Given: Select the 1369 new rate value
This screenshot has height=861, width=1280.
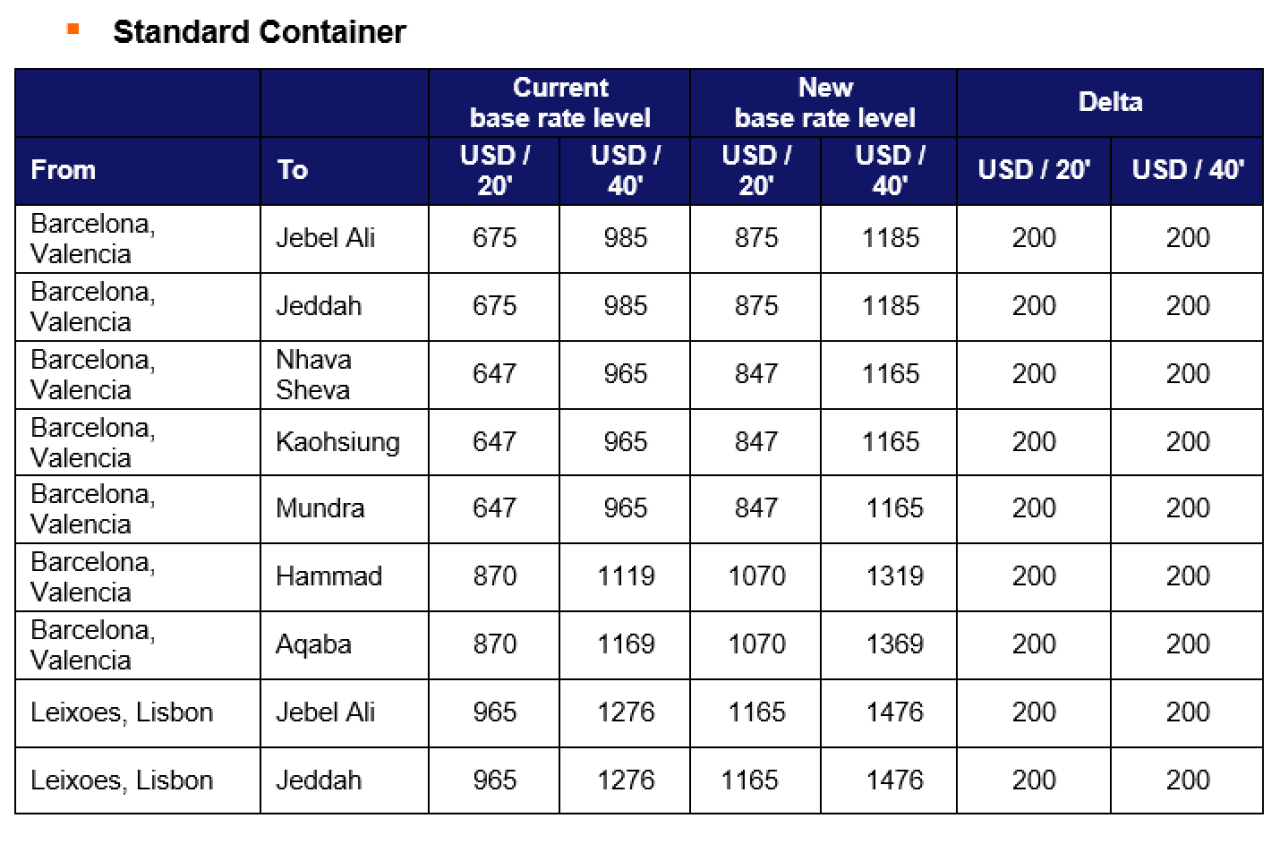Looking at the screenshot, I should click(x=894, y=644).
